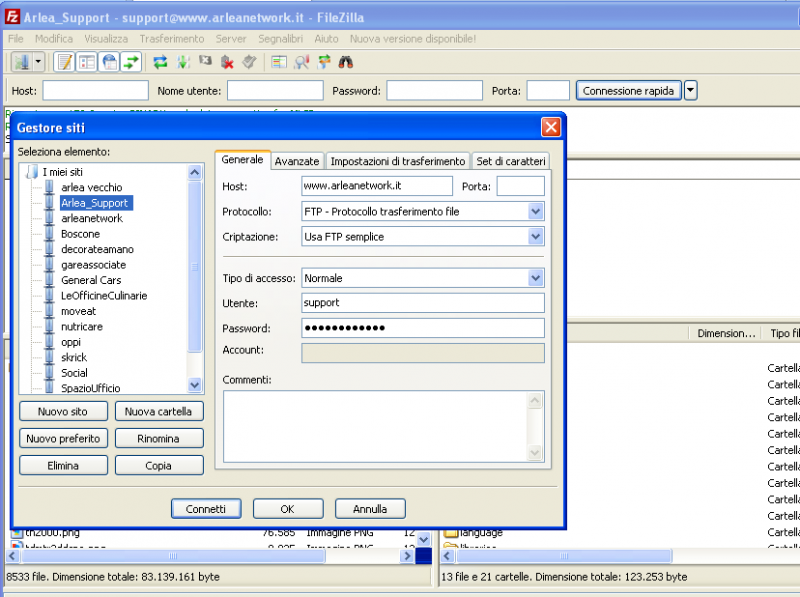Click the Nuovo sito button
Image resolution: width=800 pixels, height=597 pixels.
[63, 411]
